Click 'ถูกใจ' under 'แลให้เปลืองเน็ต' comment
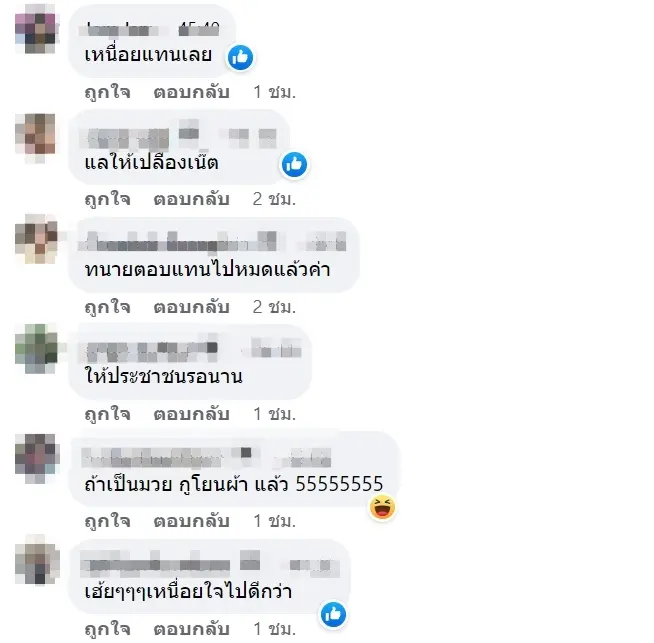654x643 pixels. pos(108,199)
